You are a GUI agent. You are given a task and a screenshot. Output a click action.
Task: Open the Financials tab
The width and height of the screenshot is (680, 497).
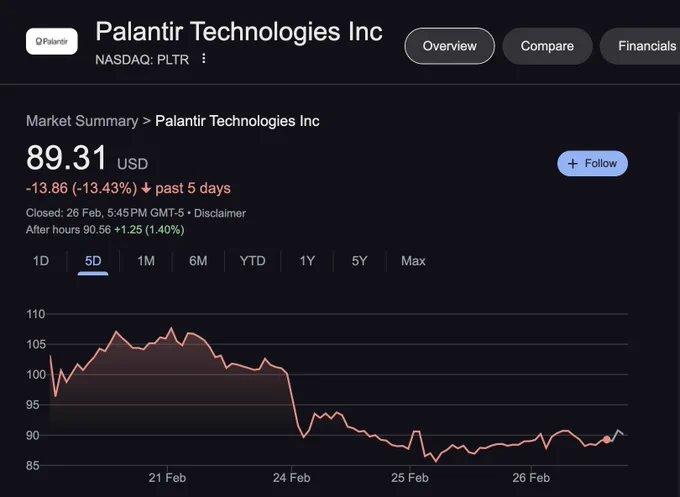coord(642,46)
